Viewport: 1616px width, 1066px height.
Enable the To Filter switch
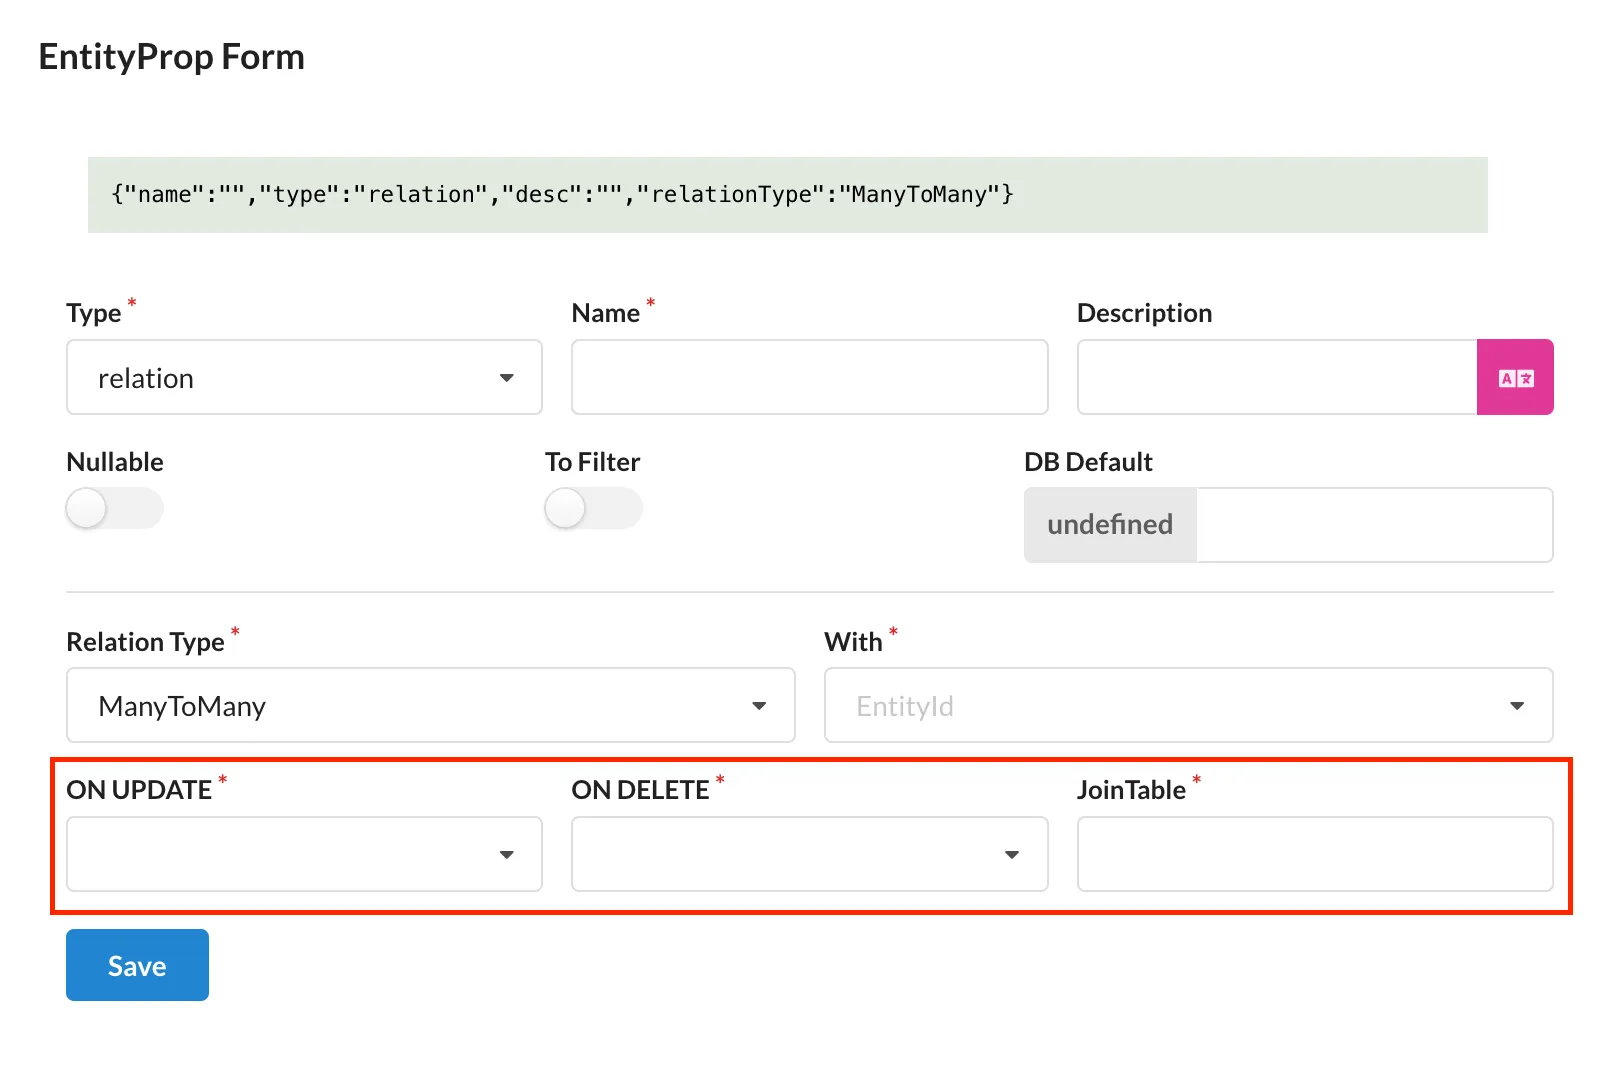point(593,508)
